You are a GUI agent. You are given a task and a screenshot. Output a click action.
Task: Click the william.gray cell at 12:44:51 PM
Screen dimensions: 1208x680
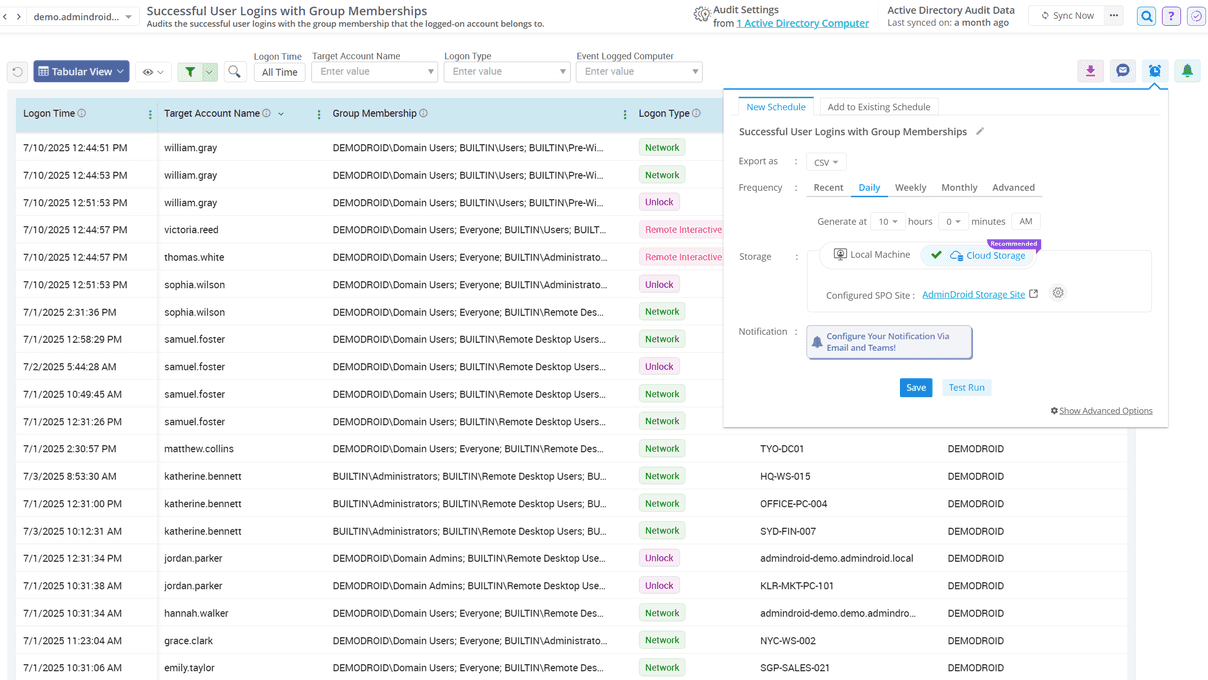191,148
